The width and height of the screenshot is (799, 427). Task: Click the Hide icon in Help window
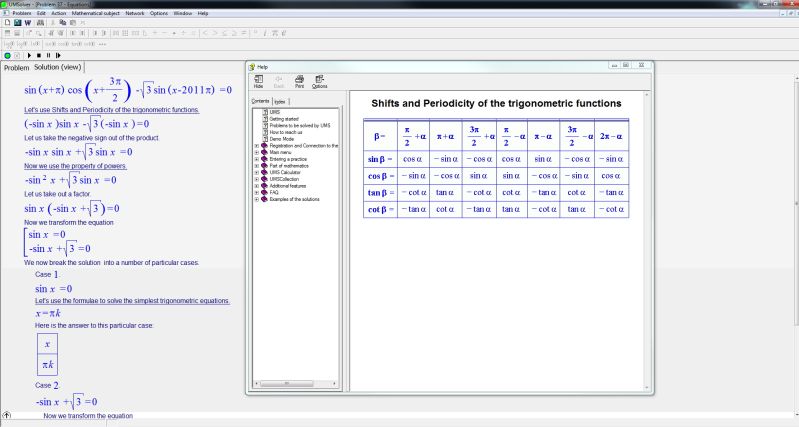pyautogui.click(x=258, y=82)
